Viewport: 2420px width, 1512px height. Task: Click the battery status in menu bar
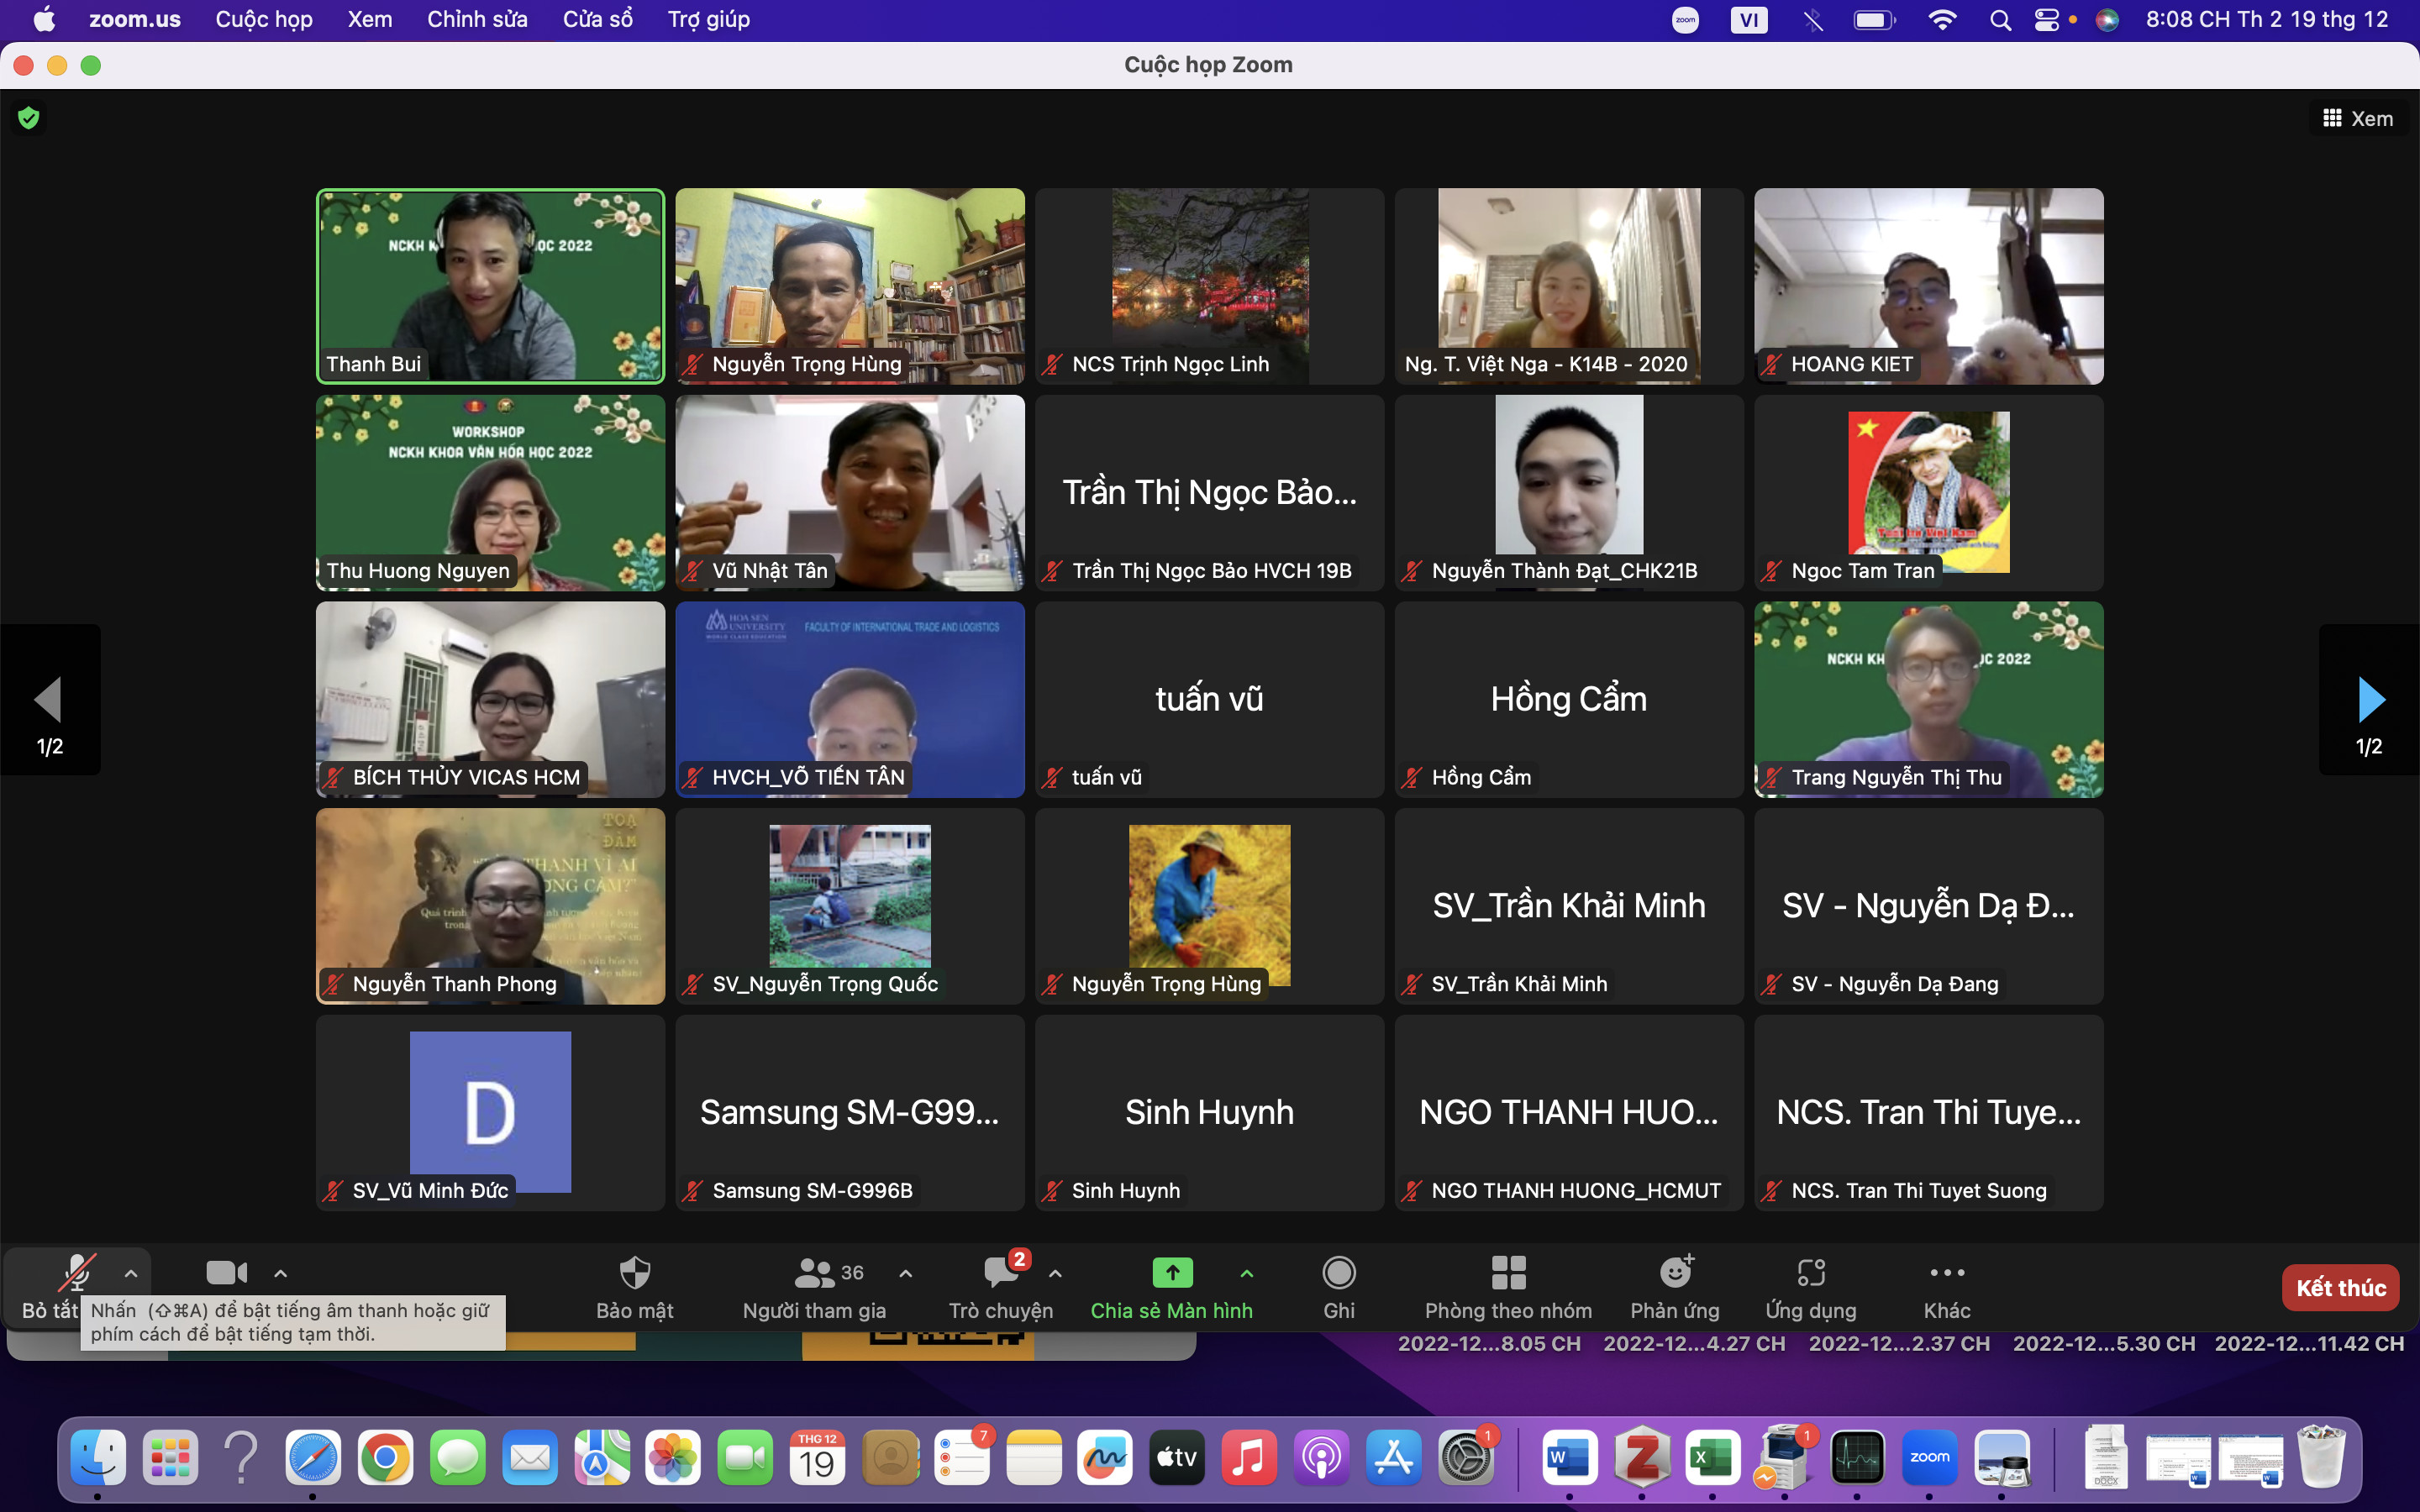point(1874,20)
